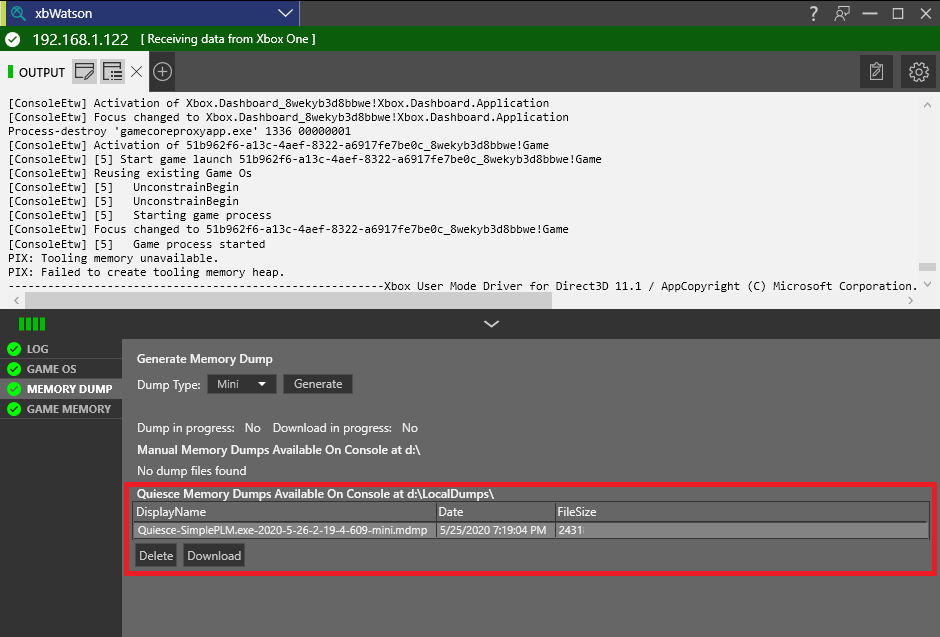This screenshot has height=637, width=940.
Task: Minimize the xbWatson window
Action: (x=870, y=13)
